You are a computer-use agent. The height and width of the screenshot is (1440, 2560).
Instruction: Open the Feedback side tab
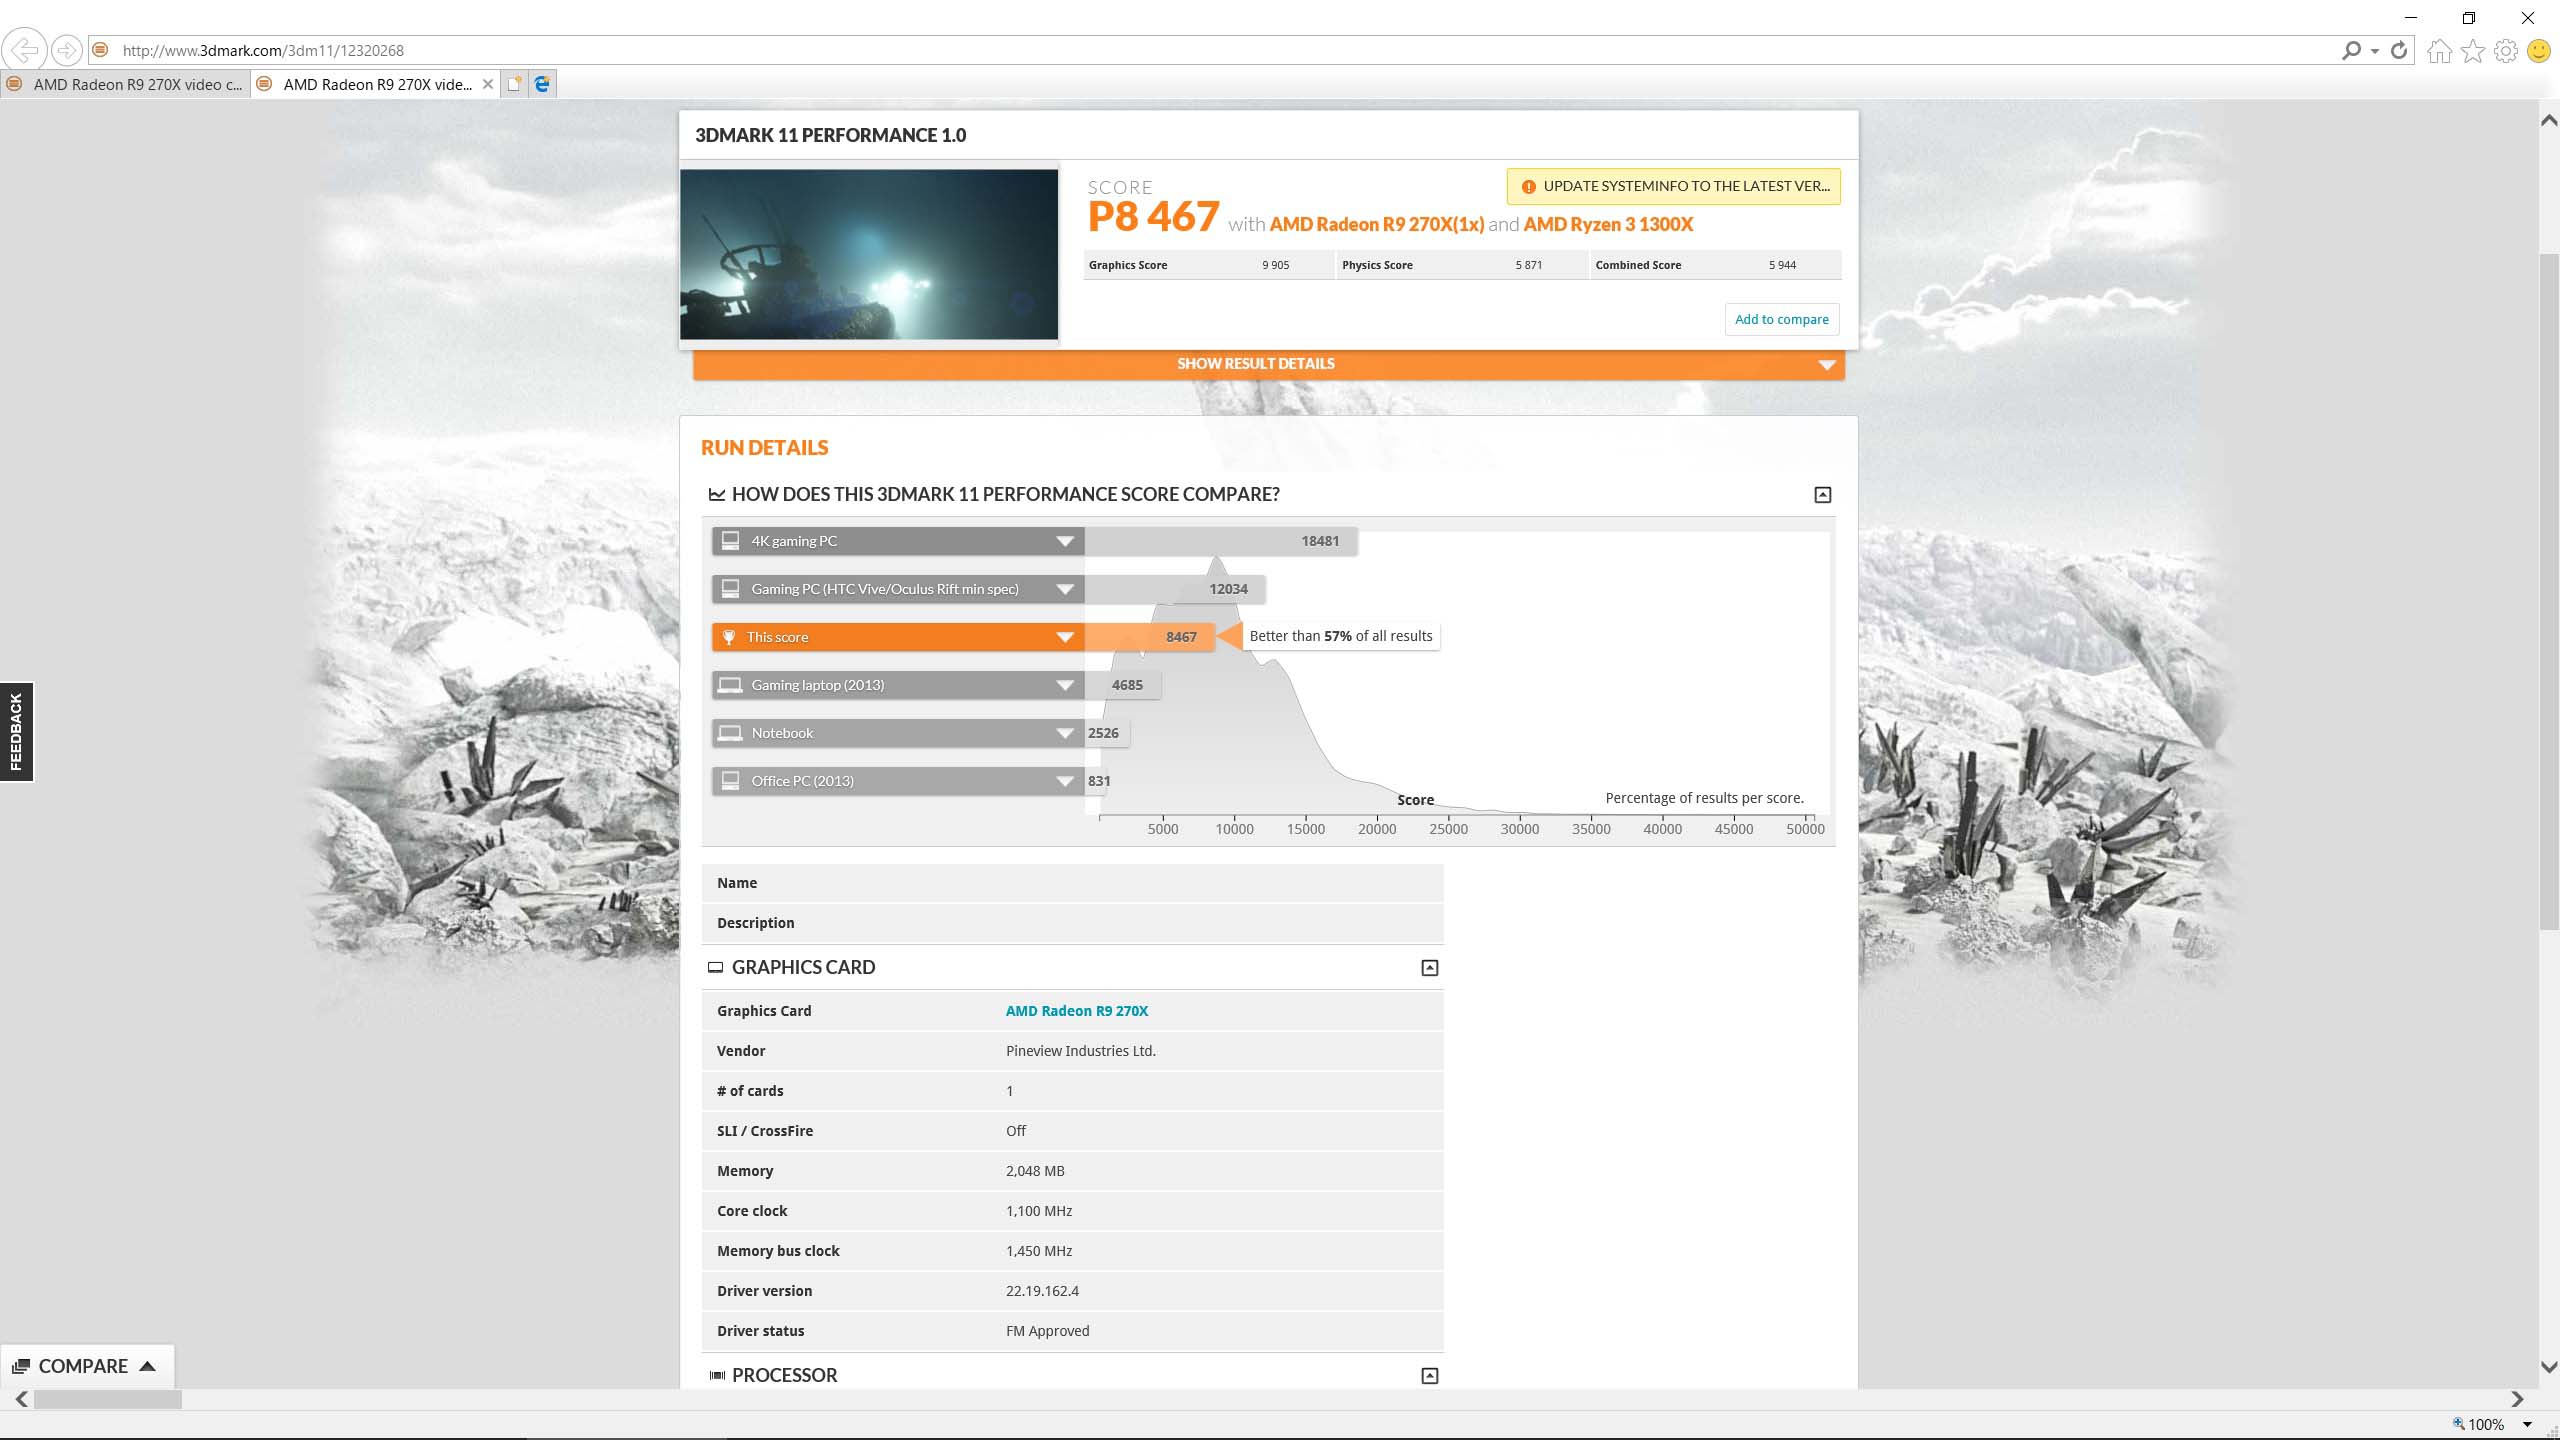coord(16,732)
